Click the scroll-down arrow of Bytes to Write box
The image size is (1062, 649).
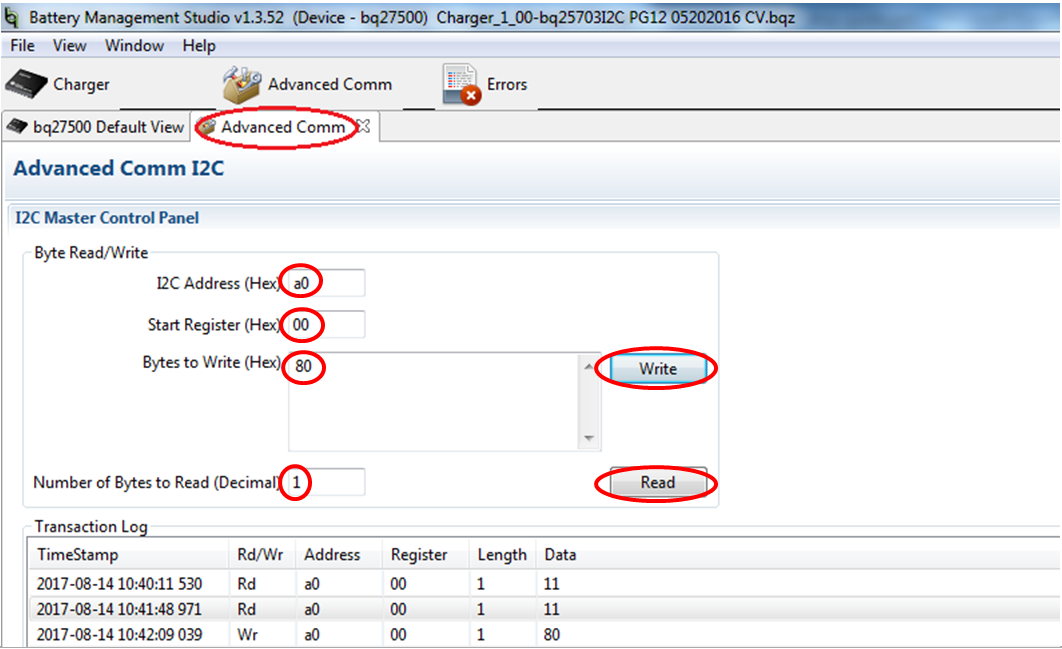586,436
